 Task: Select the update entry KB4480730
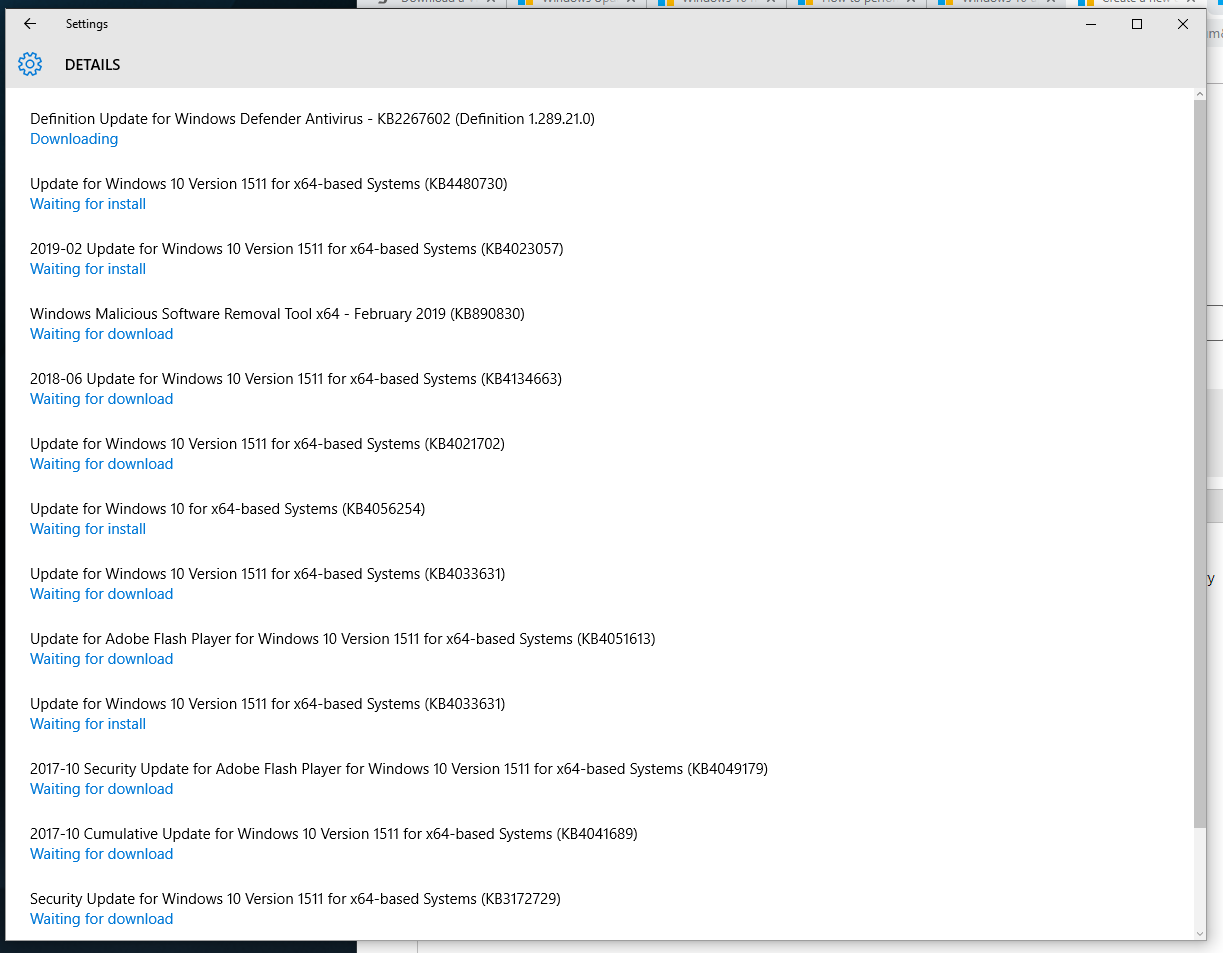tap(269, 184)
